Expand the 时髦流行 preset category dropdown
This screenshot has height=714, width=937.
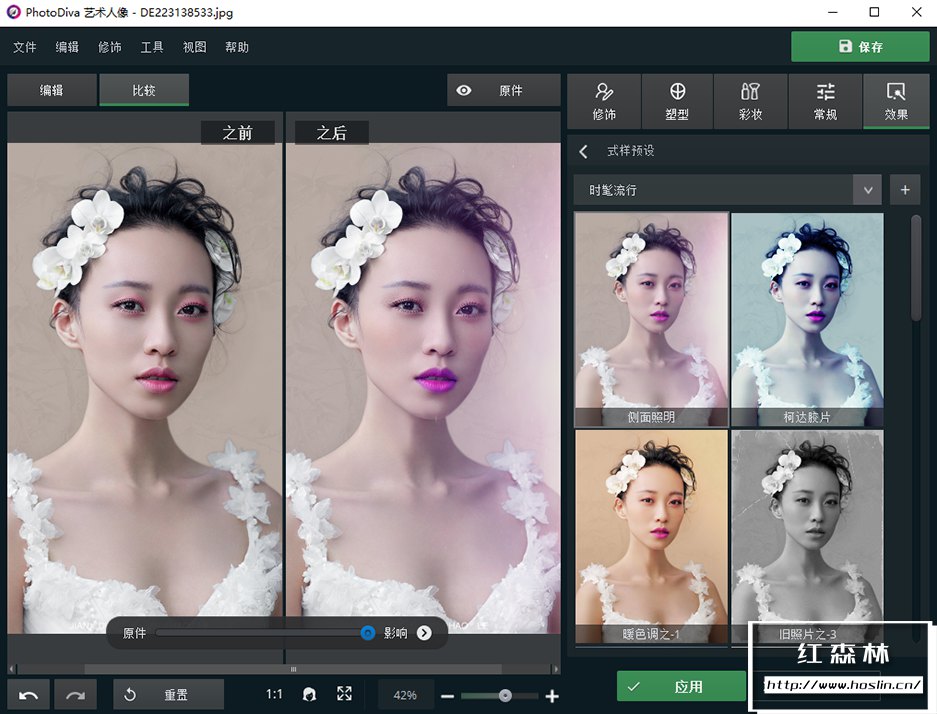[727, 190]
